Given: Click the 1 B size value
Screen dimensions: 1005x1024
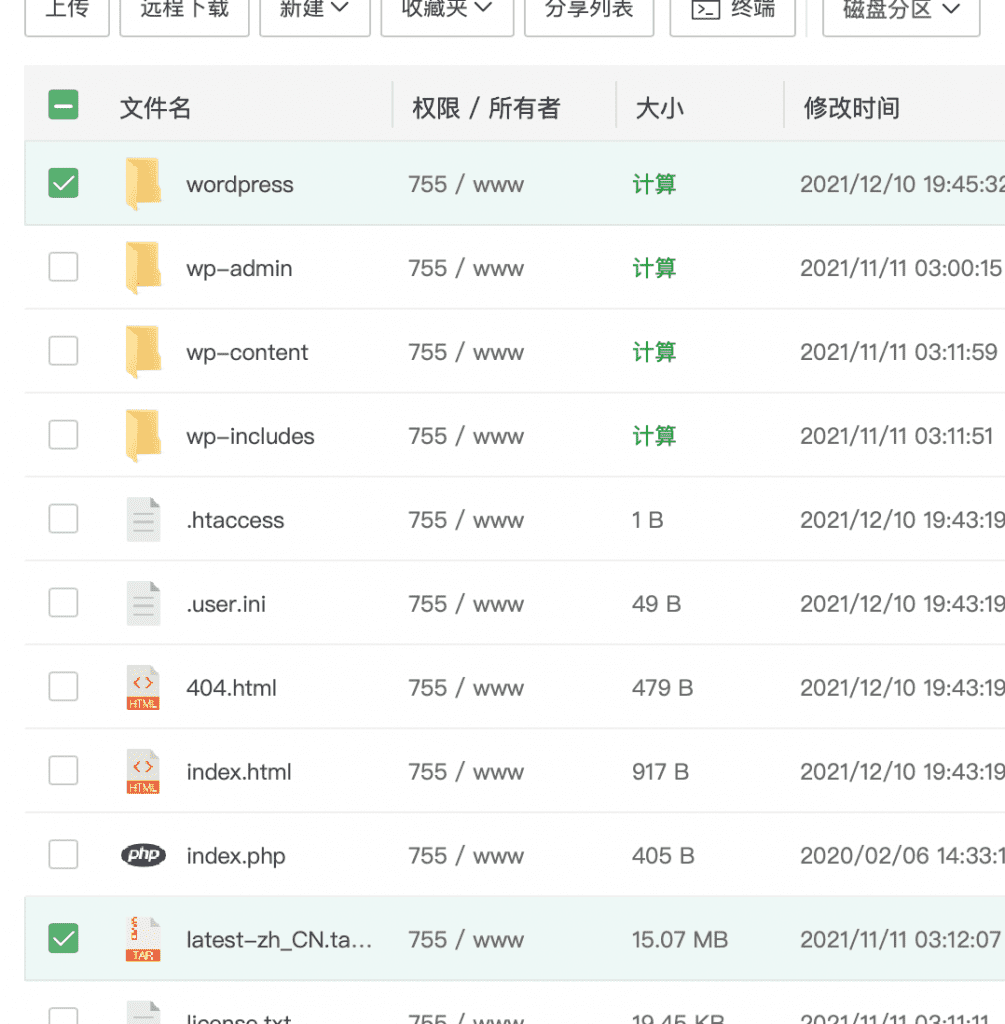Looking at the screenshot, I should tap(647, 520).
